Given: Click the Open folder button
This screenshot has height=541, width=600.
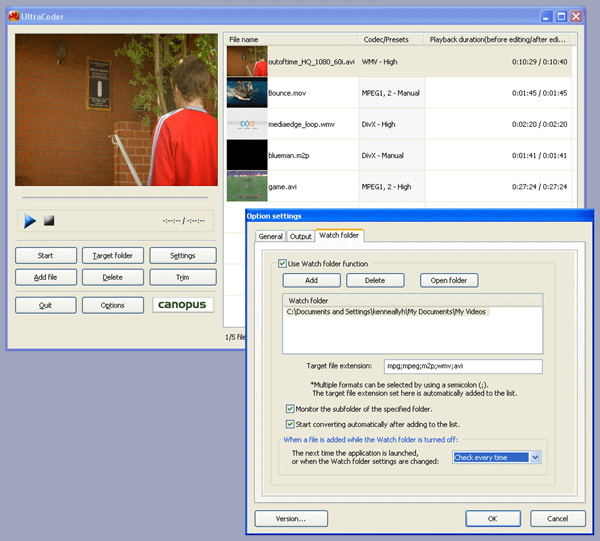Looking at the screenshot, I should coord(449,280).
